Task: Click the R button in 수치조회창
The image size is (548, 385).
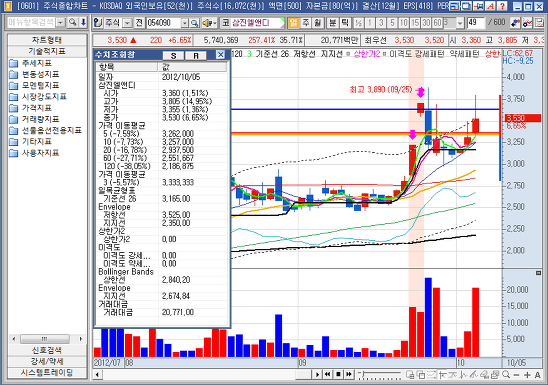Action: (196, 55)
